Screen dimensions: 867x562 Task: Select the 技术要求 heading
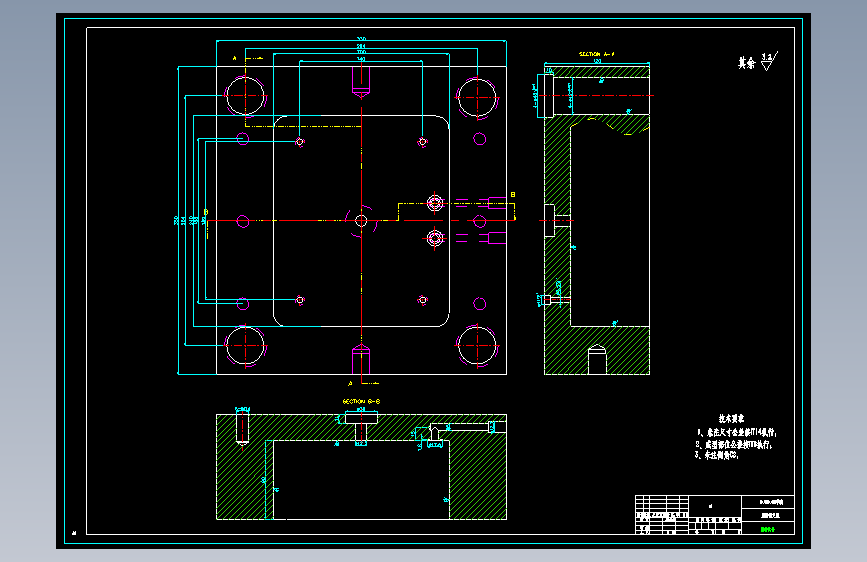point(731,419)
